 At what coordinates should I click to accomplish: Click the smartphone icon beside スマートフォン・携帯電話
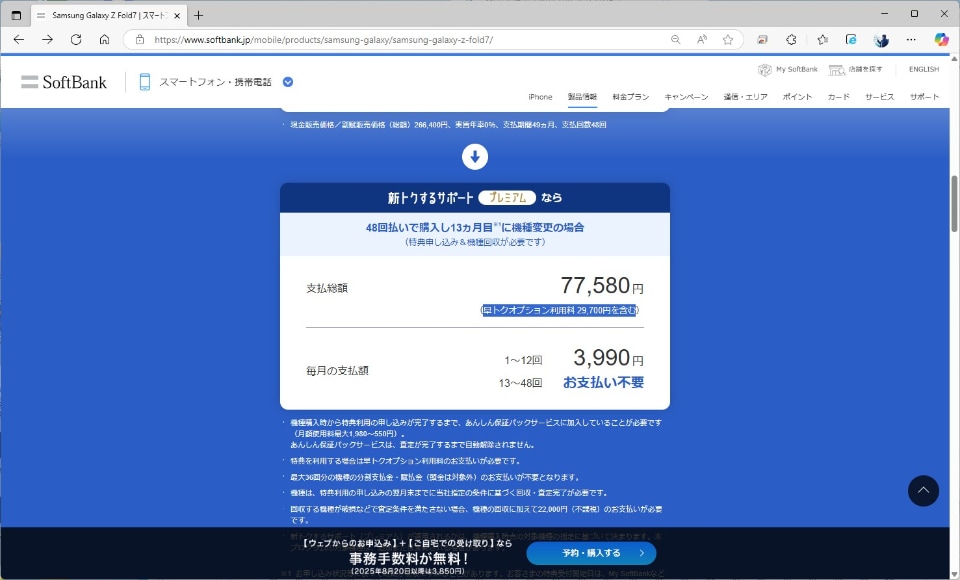pyautogui.click(x=144, y=82)
